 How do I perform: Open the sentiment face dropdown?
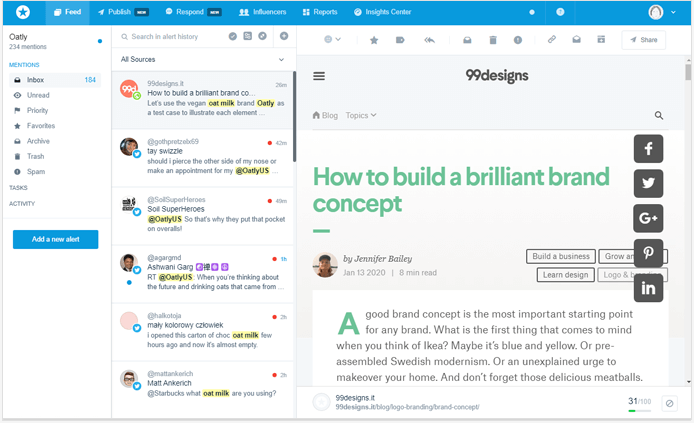coord(332,39)
